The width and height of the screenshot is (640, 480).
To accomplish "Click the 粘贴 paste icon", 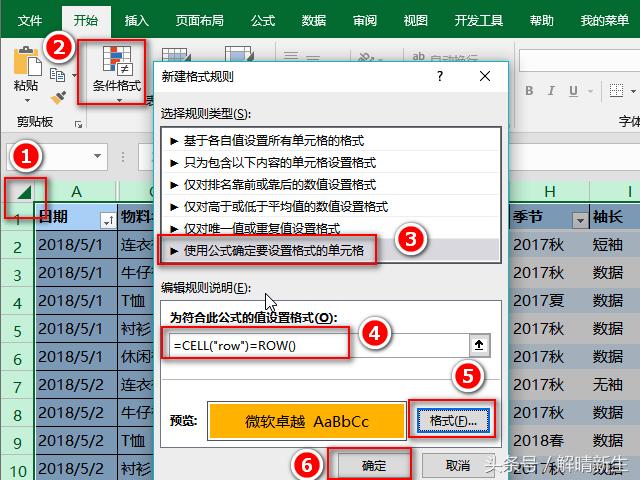I will [27, 61].
